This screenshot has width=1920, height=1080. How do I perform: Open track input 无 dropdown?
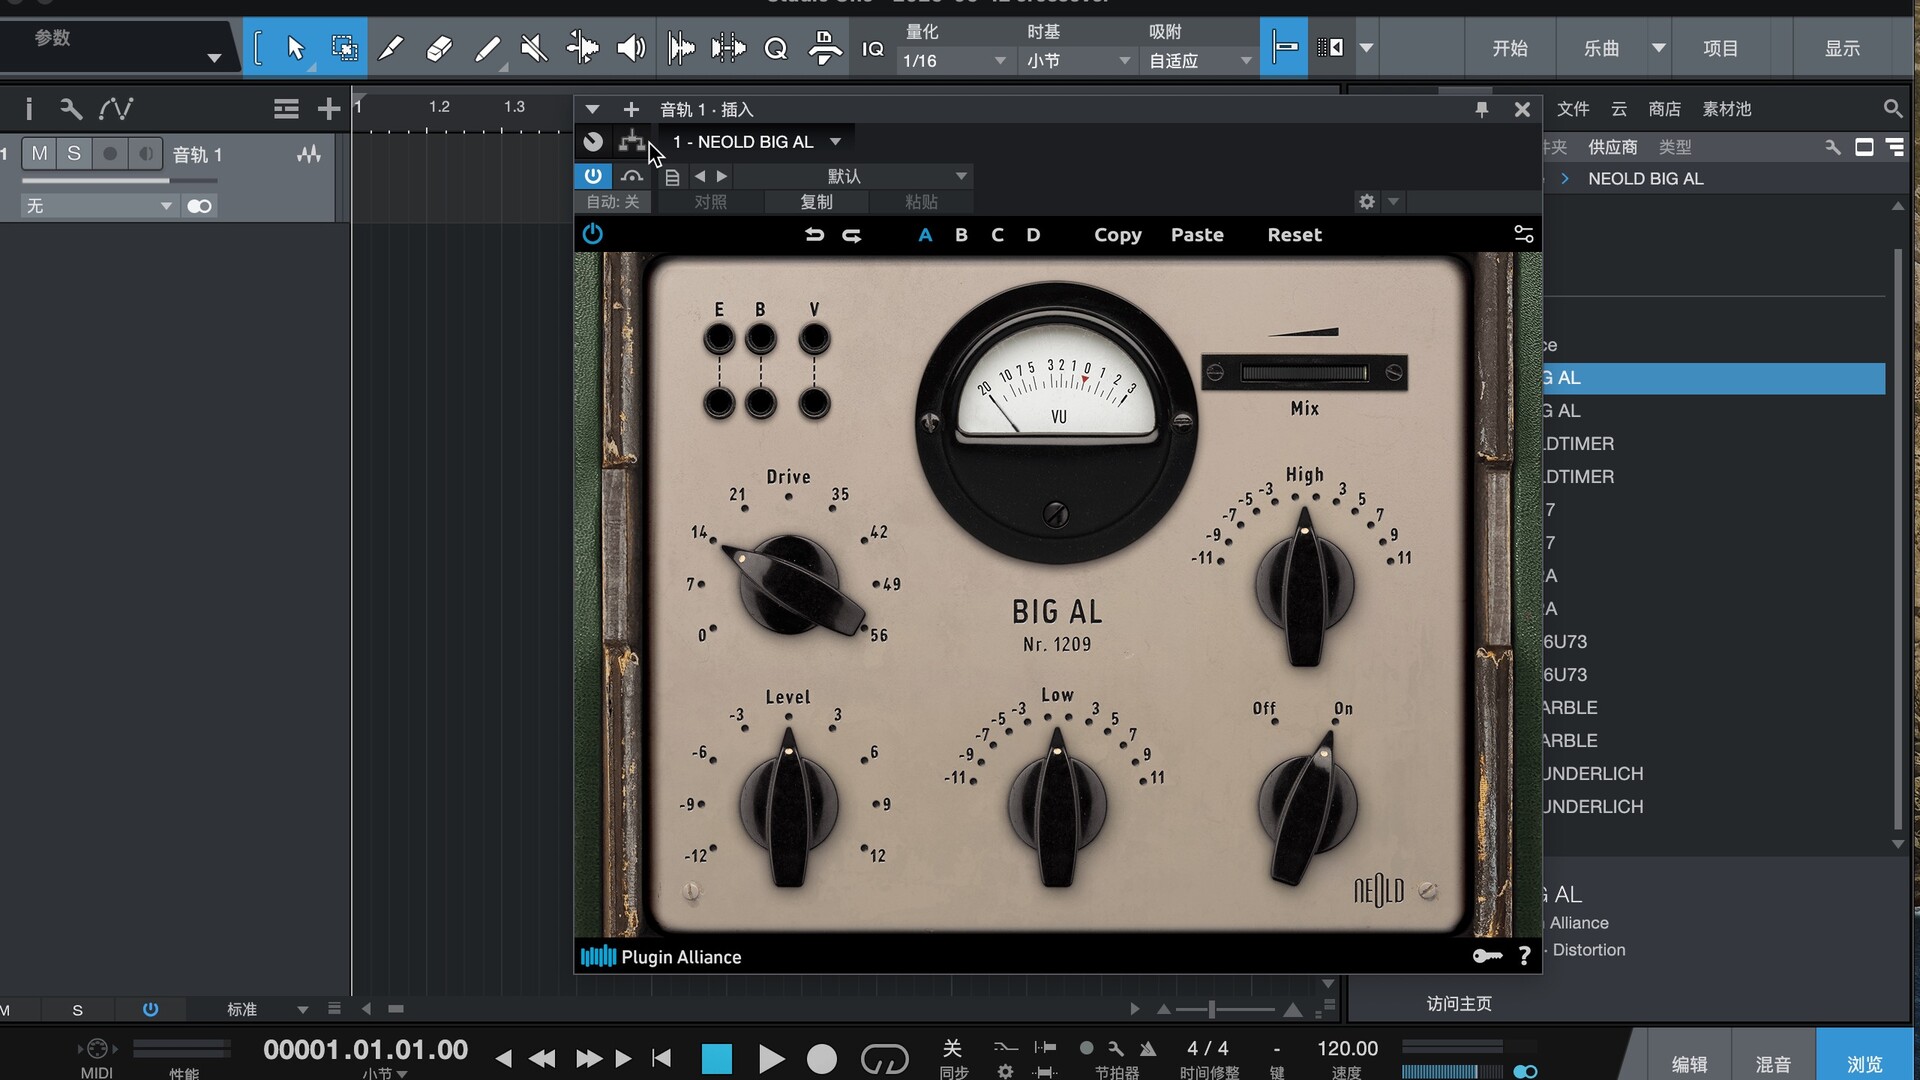pos(98,206)
